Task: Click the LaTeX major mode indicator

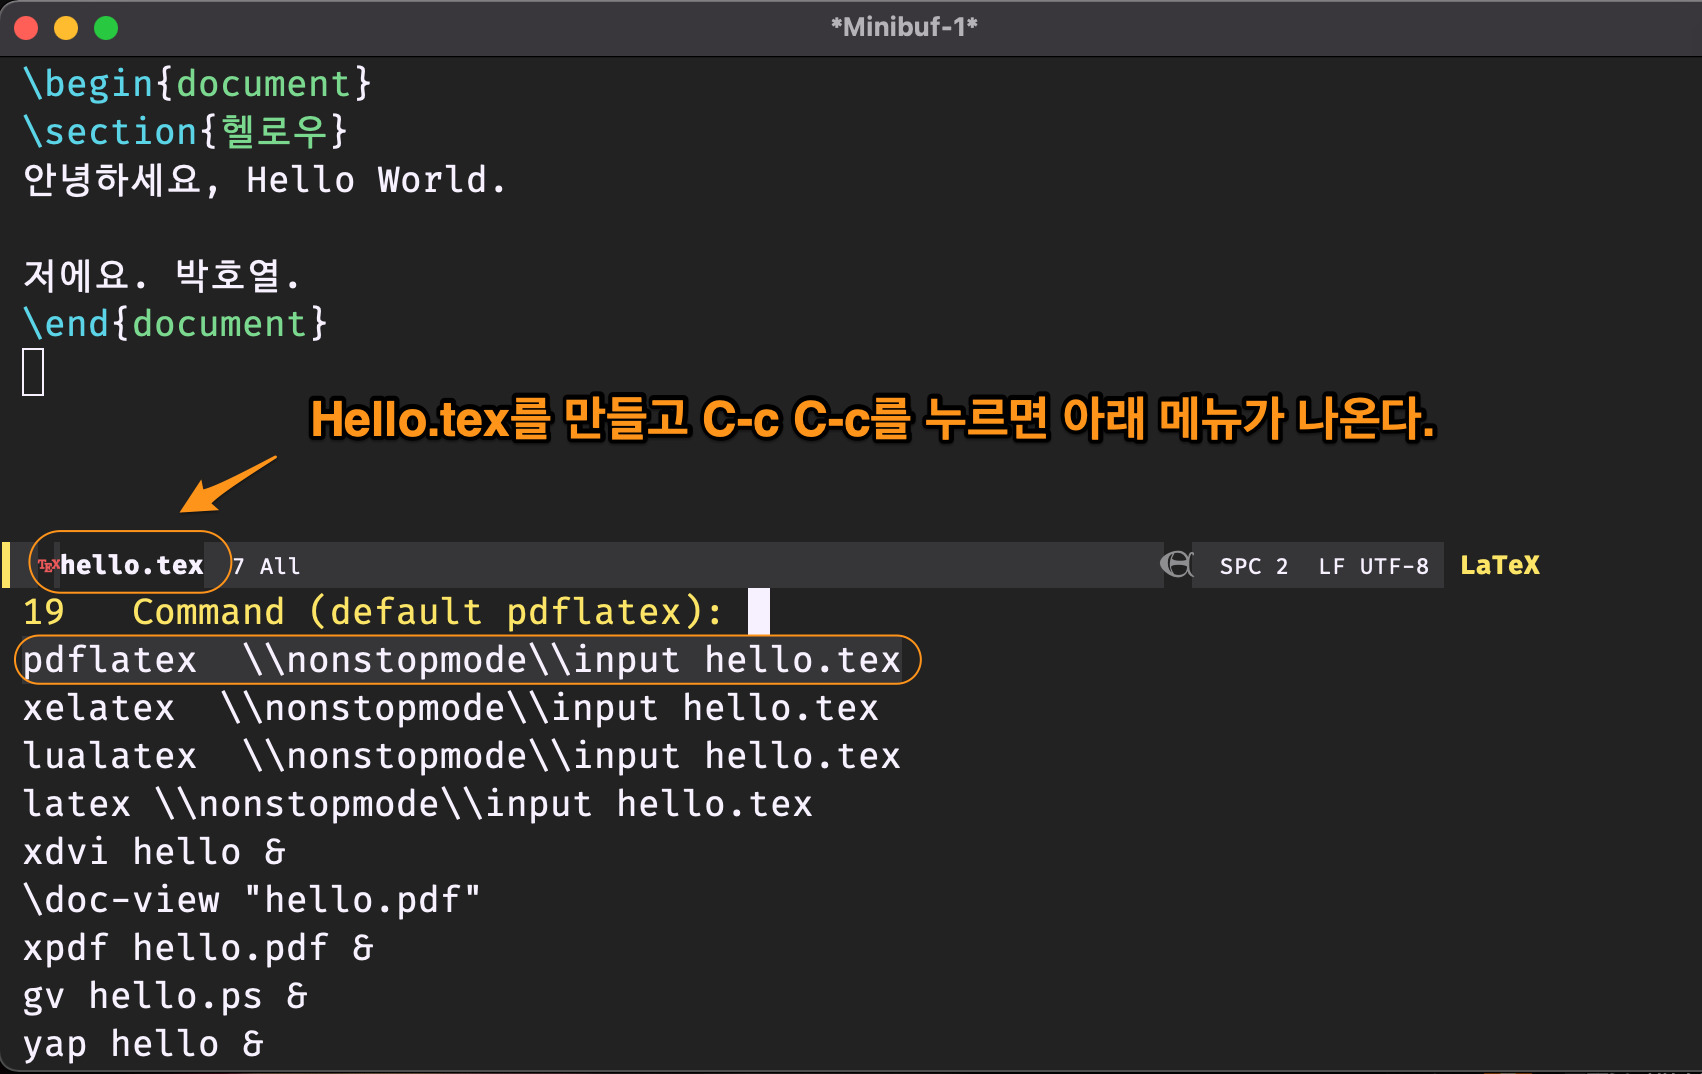Action: point(1499,566)
